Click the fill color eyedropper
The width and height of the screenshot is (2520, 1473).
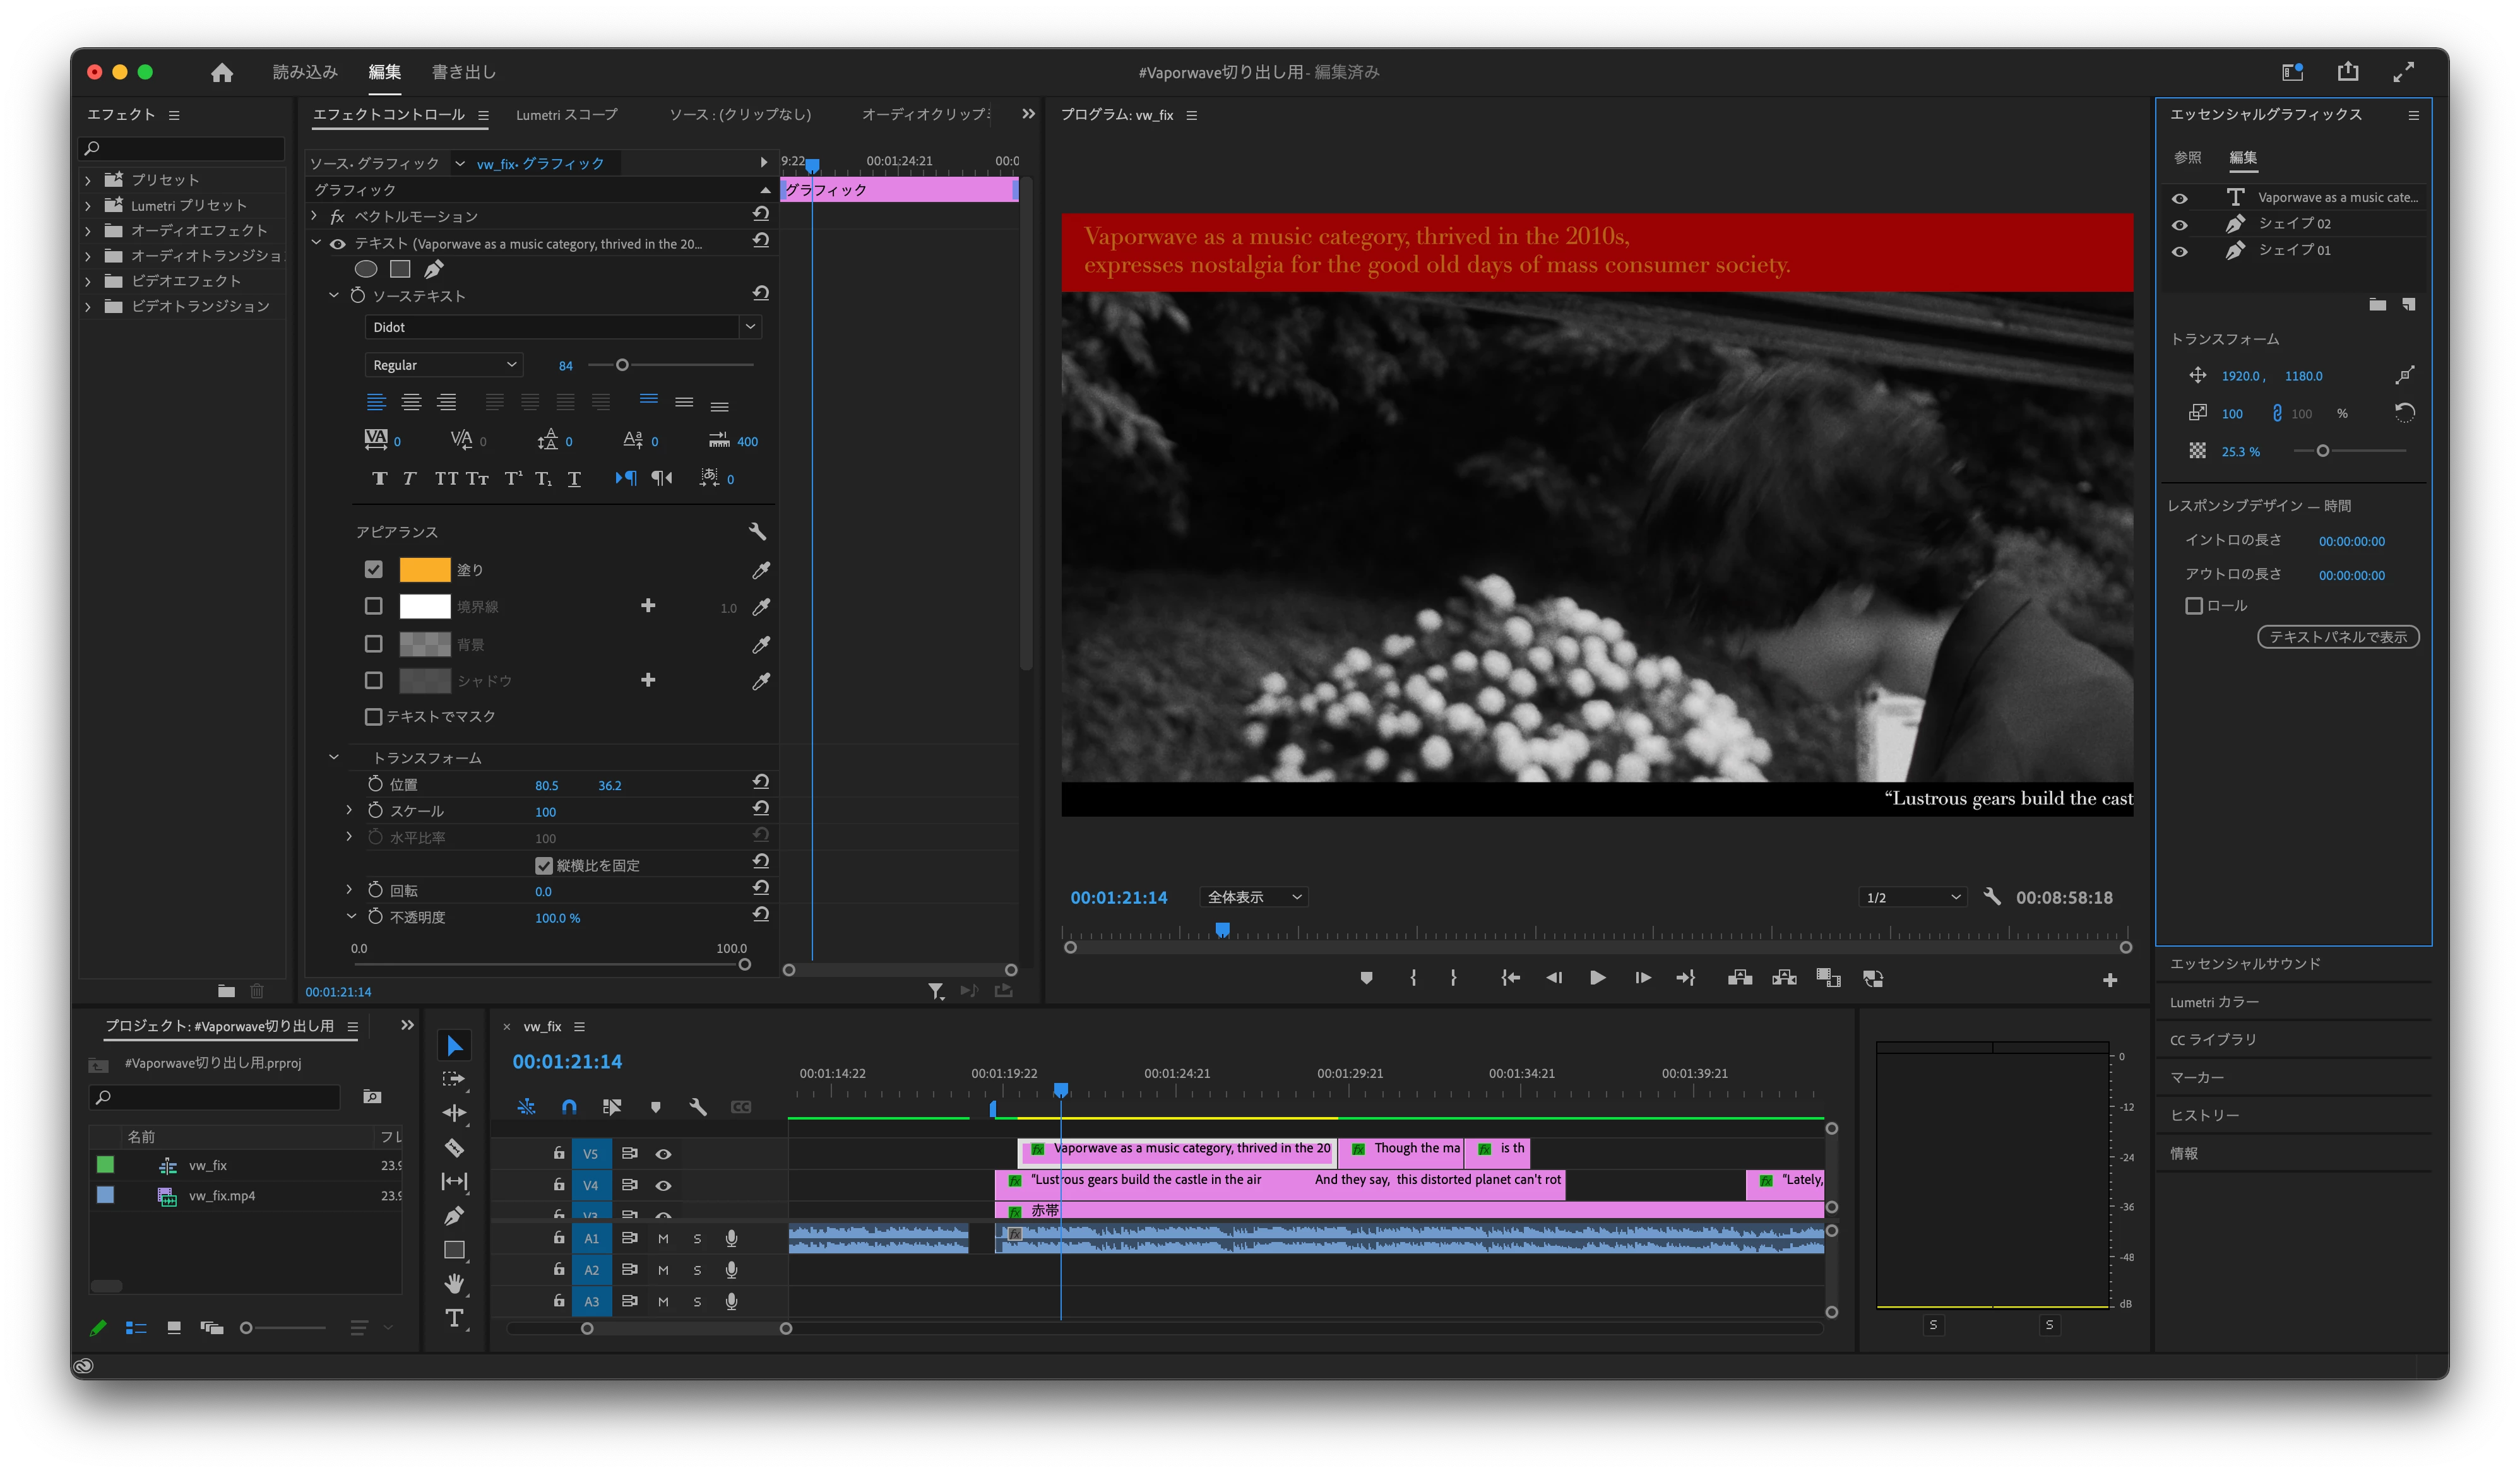[x=761, y=570]
